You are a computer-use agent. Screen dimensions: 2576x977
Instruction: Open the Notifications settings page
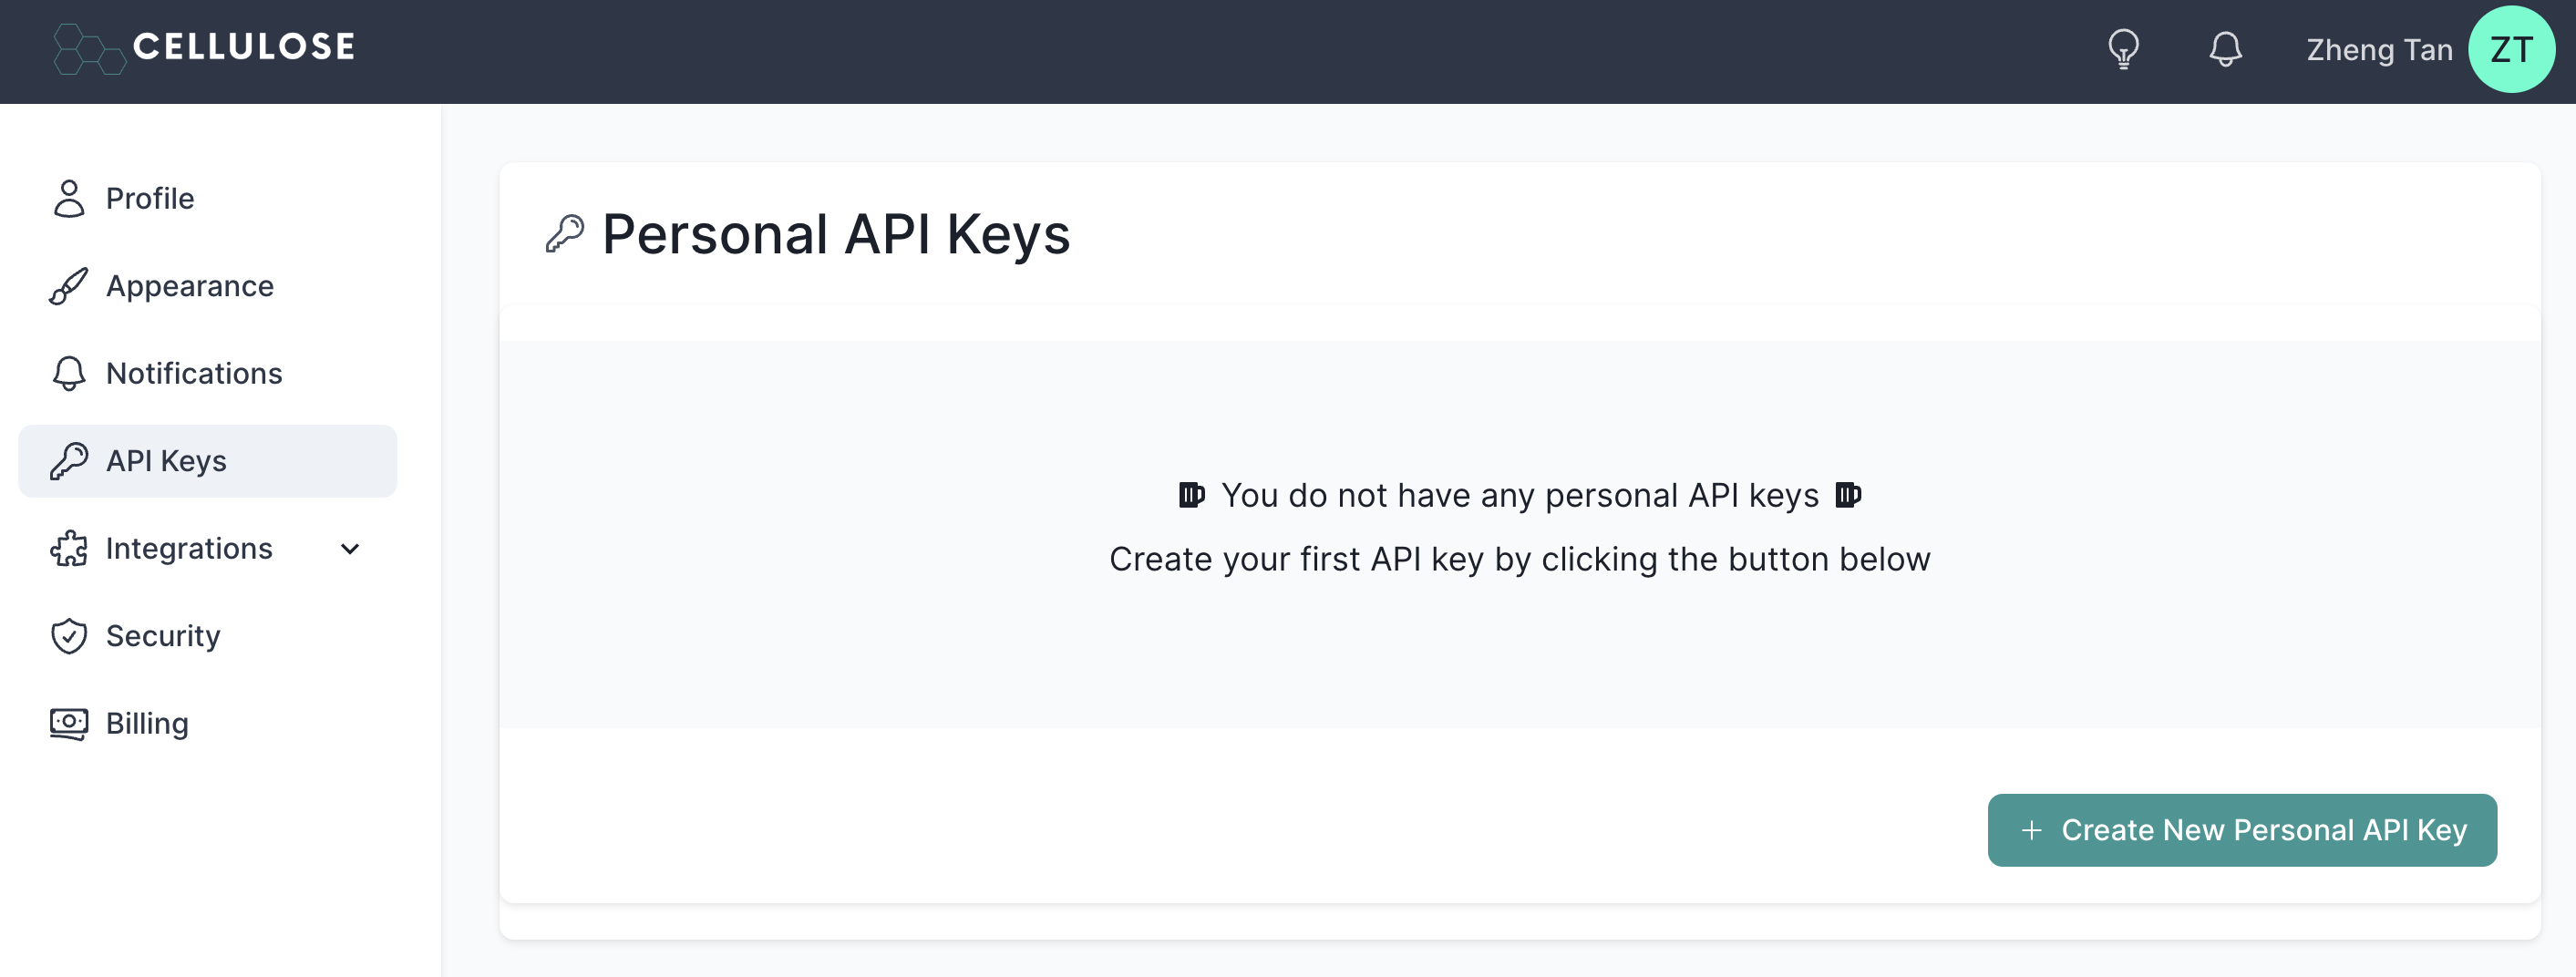(194, 373)
